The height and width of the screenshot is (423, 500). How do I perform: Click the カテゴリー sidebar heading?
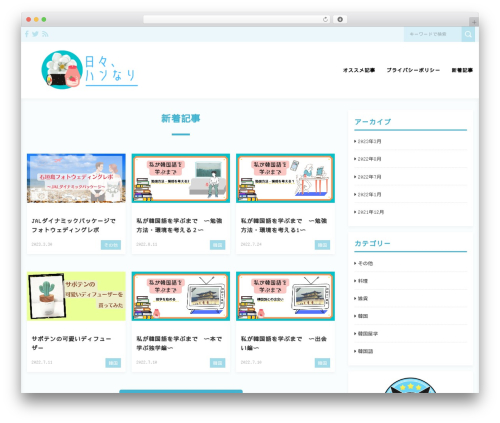point(372,244)
